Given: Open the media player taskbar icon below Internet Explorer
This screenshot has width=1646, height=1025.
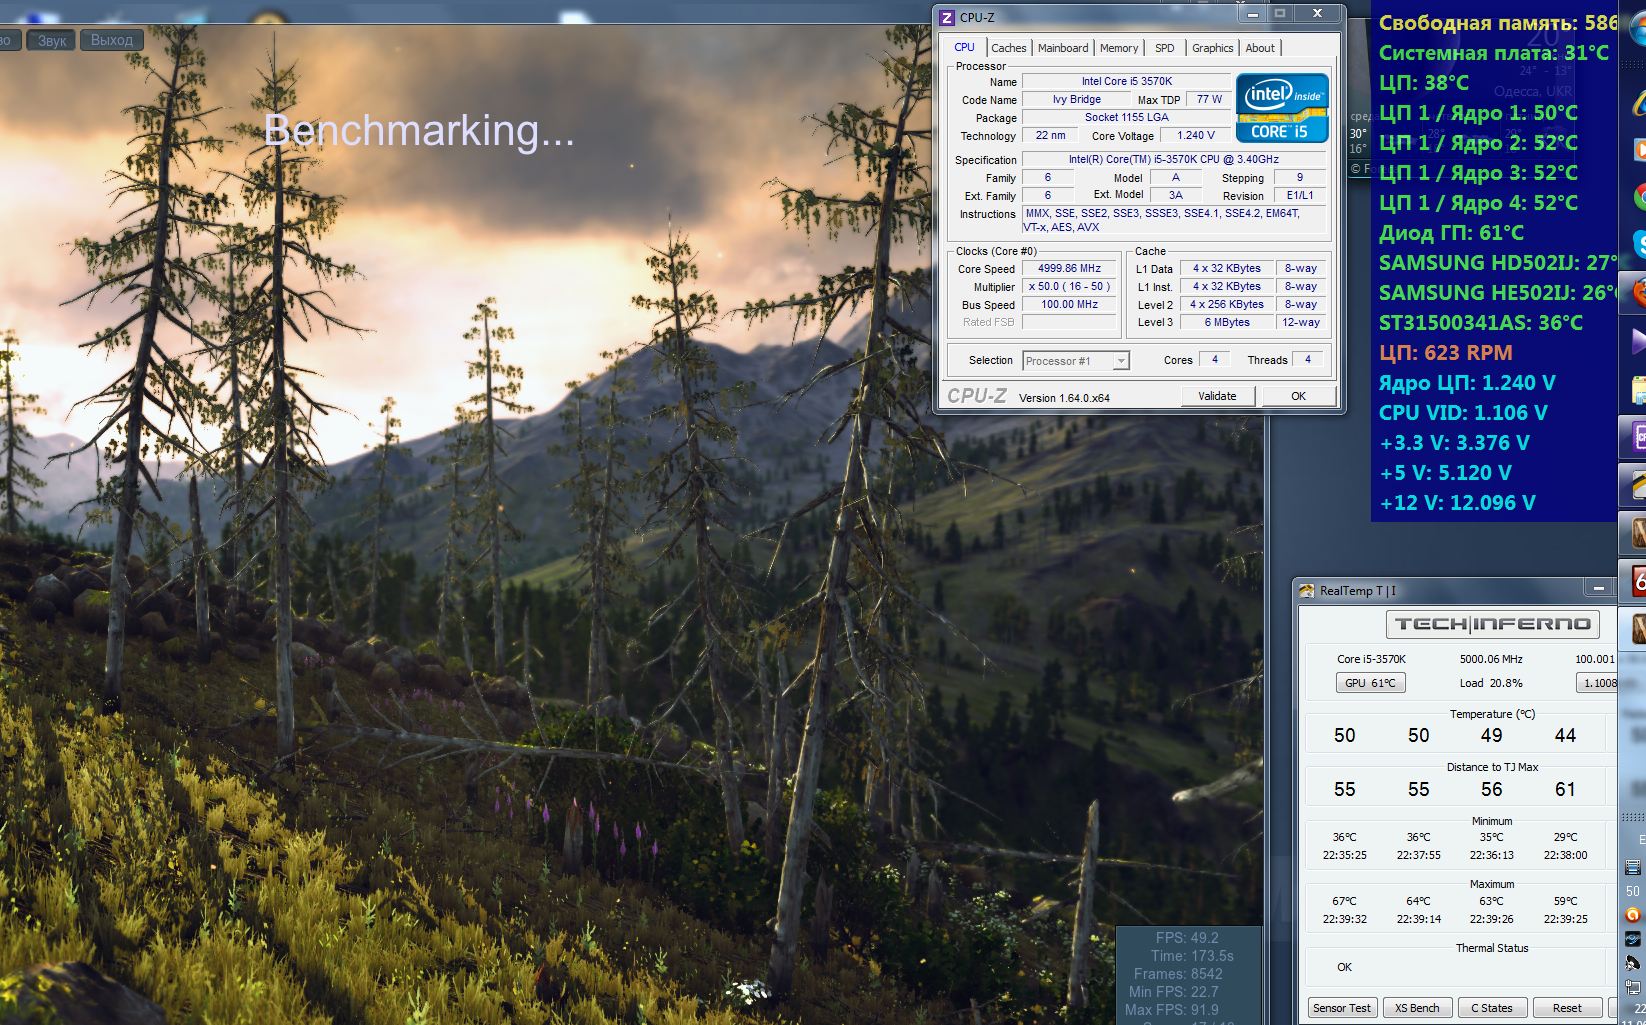Looking at the screenshot, I should (x=1639, y=150).
